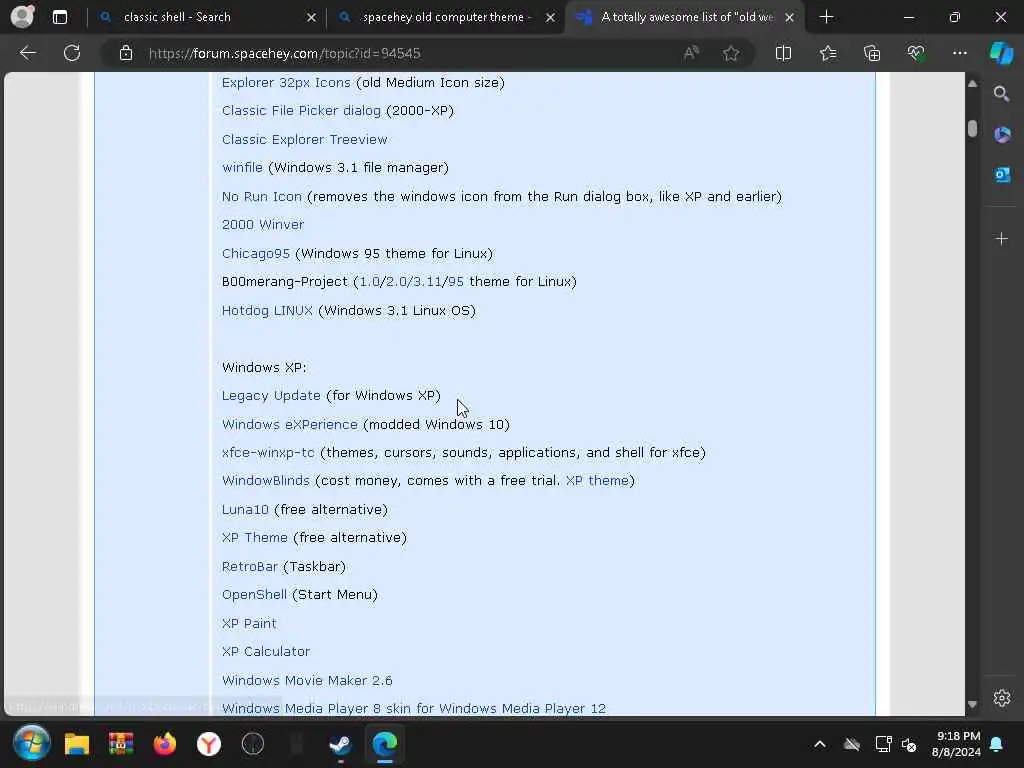The width and height of the screenshot is (1024, 768).
Task: Open the notifications bell in the tray
Action: click(997, 744)
